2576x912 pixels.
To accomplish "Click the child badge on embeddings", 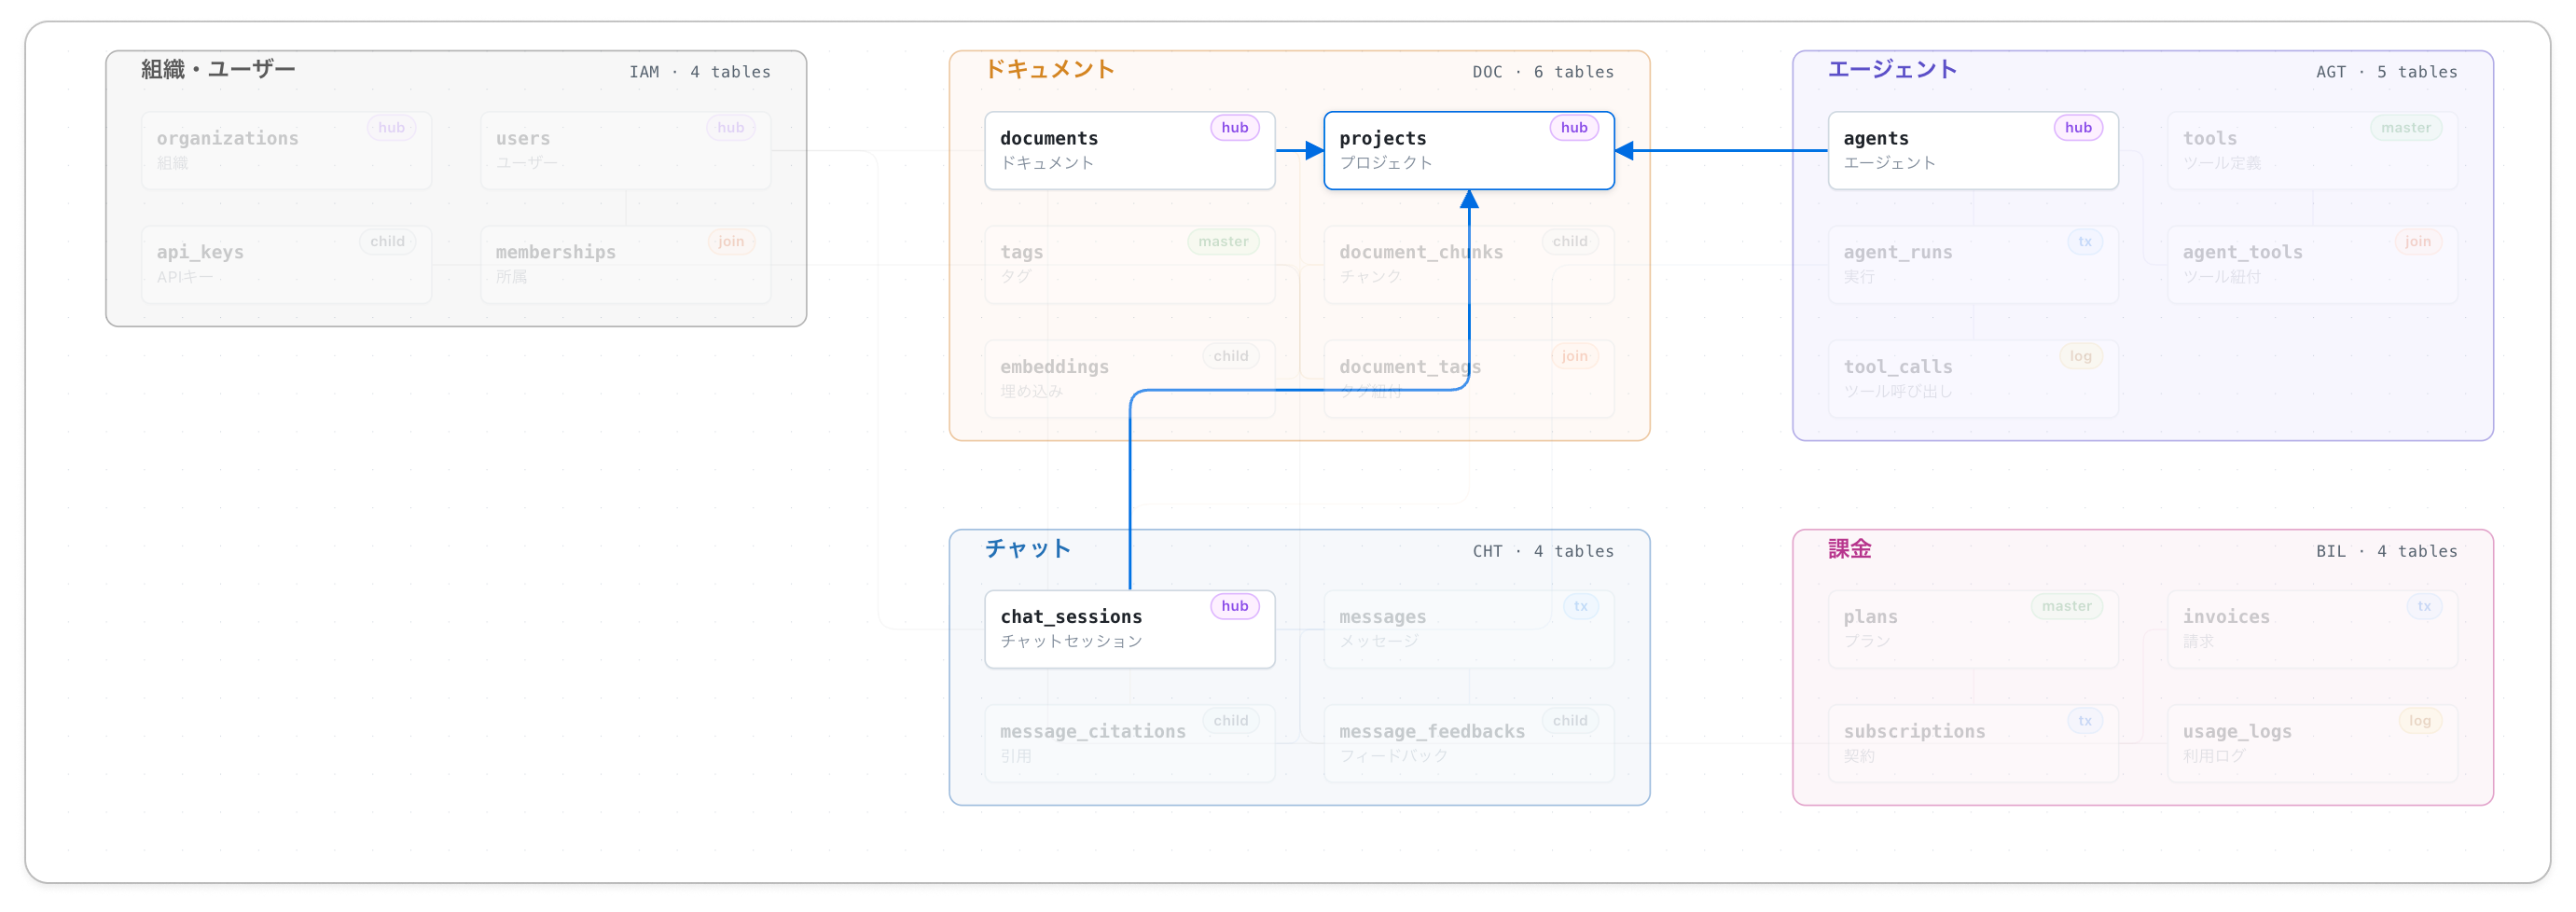I will point(1230,356).
